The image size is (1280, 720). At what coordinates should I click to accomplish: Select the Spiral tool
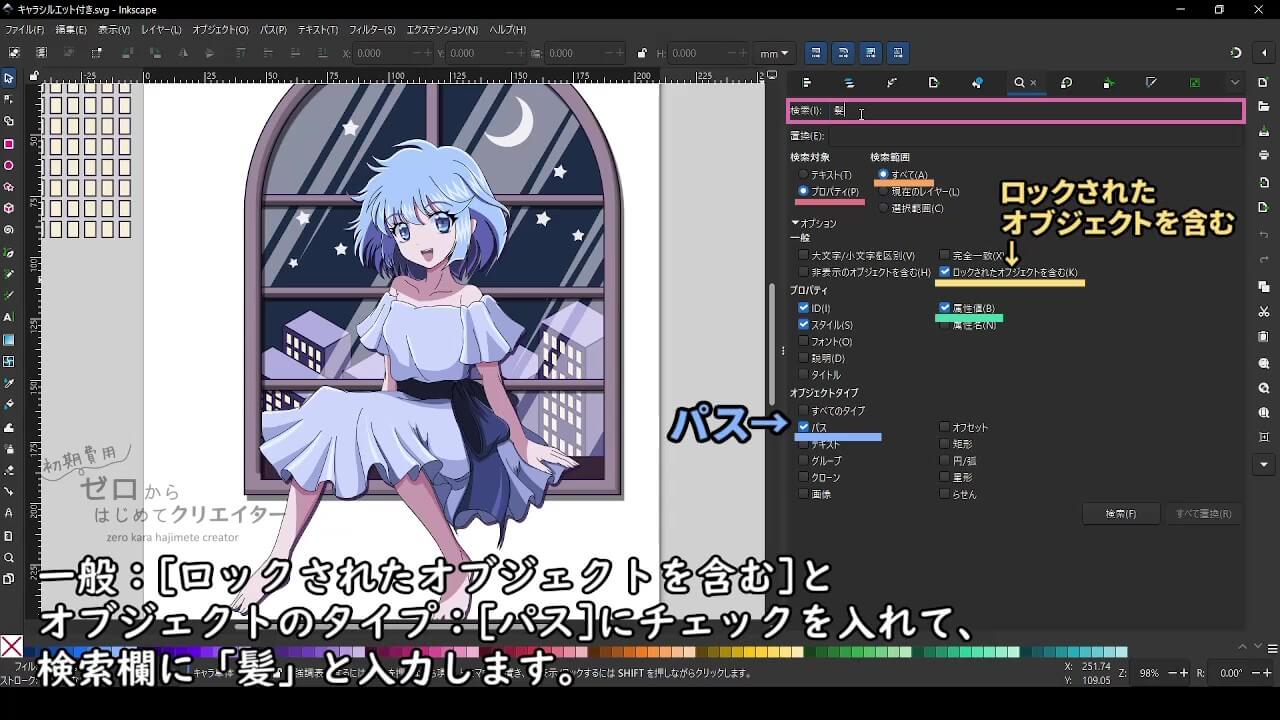coord(9,230)
